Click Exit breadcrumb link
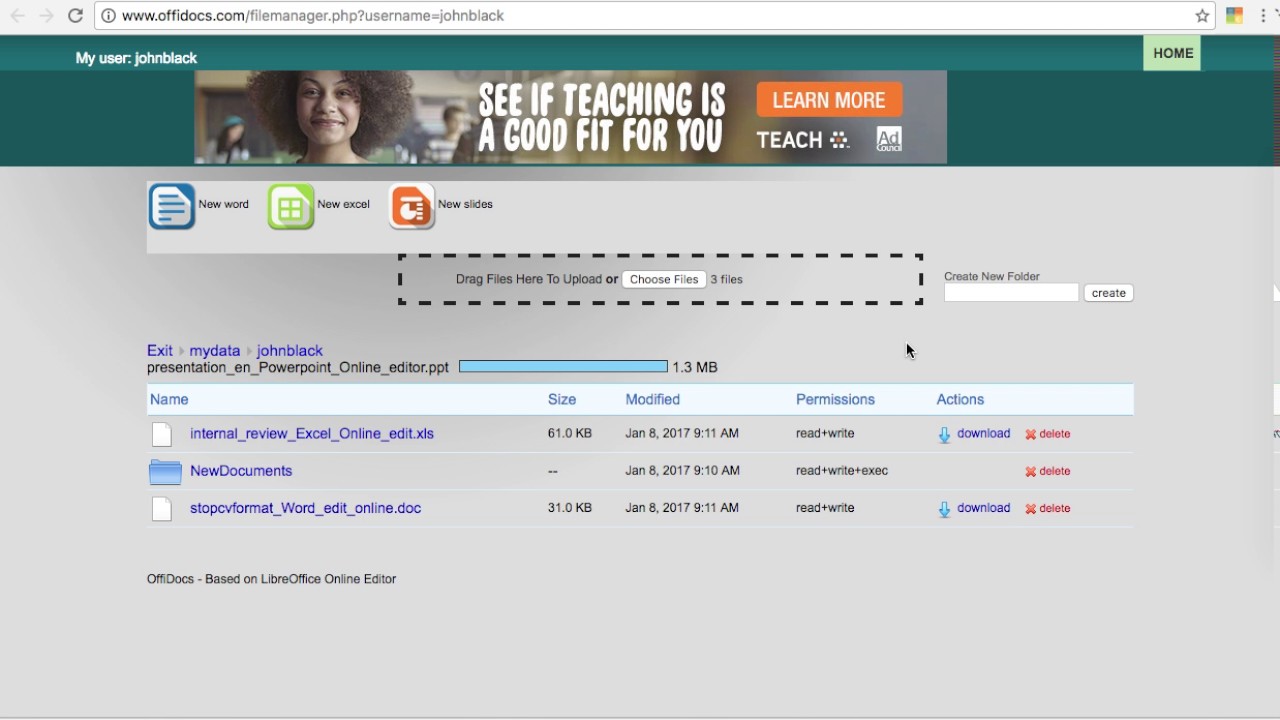The height and width of the screenshot is (720, 1280). coord(160,351)
